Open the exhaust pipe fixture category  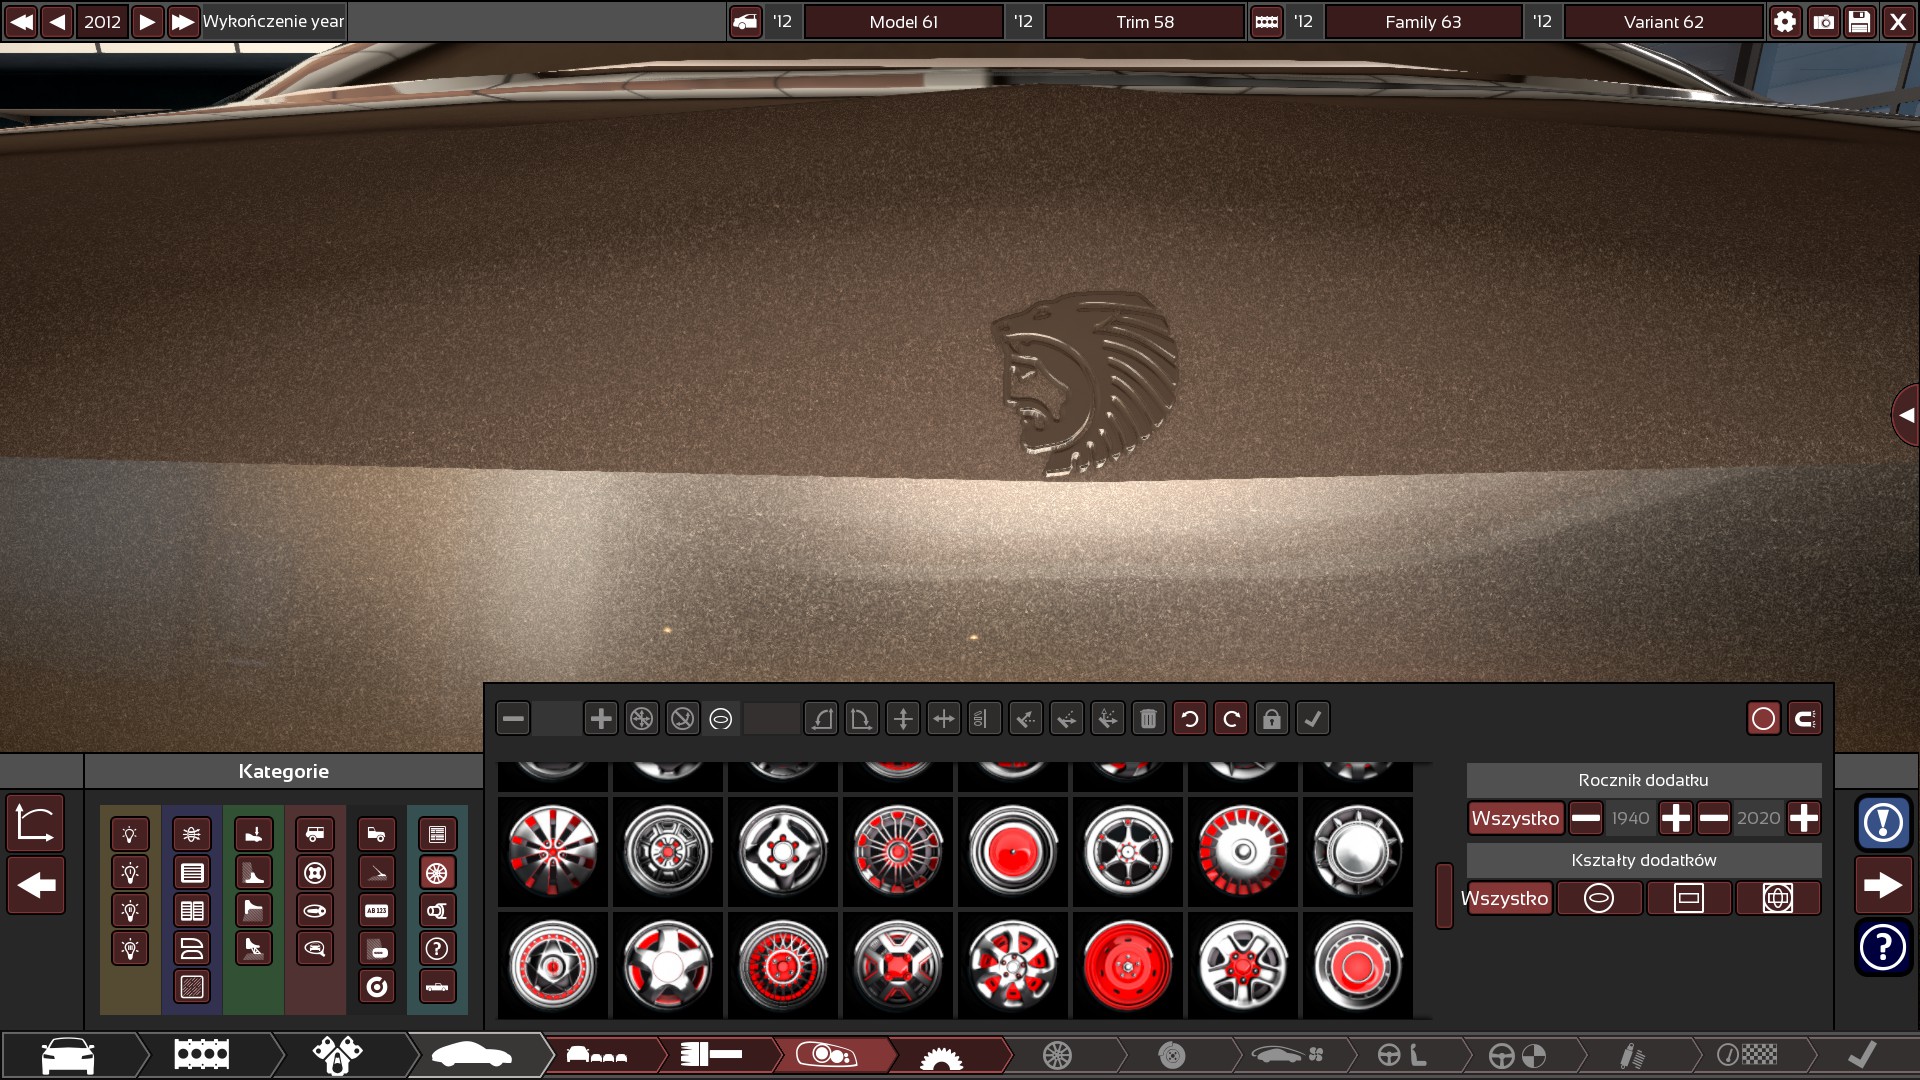(437, 911)
